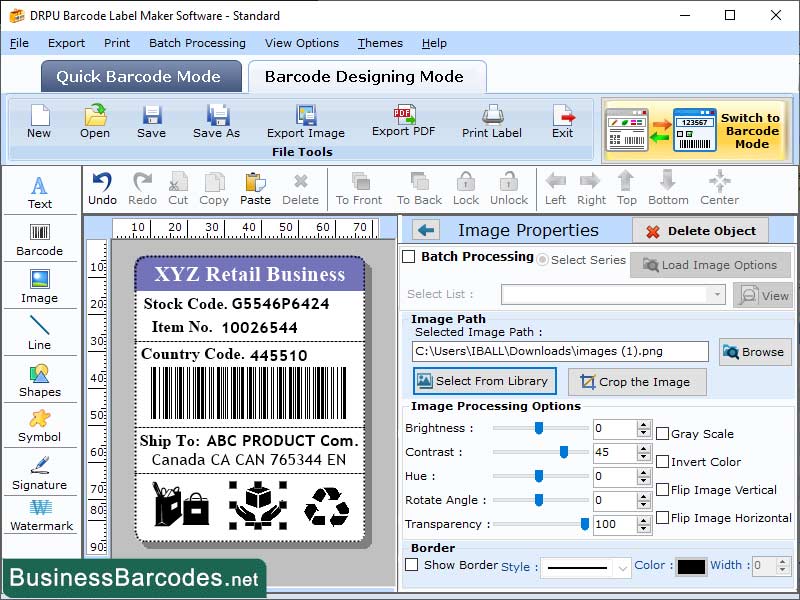The height and width of the screenshot is (600, 800).
Task: Click the Browse button for image path
Action: pyautogui.click(x=755, y=351)
